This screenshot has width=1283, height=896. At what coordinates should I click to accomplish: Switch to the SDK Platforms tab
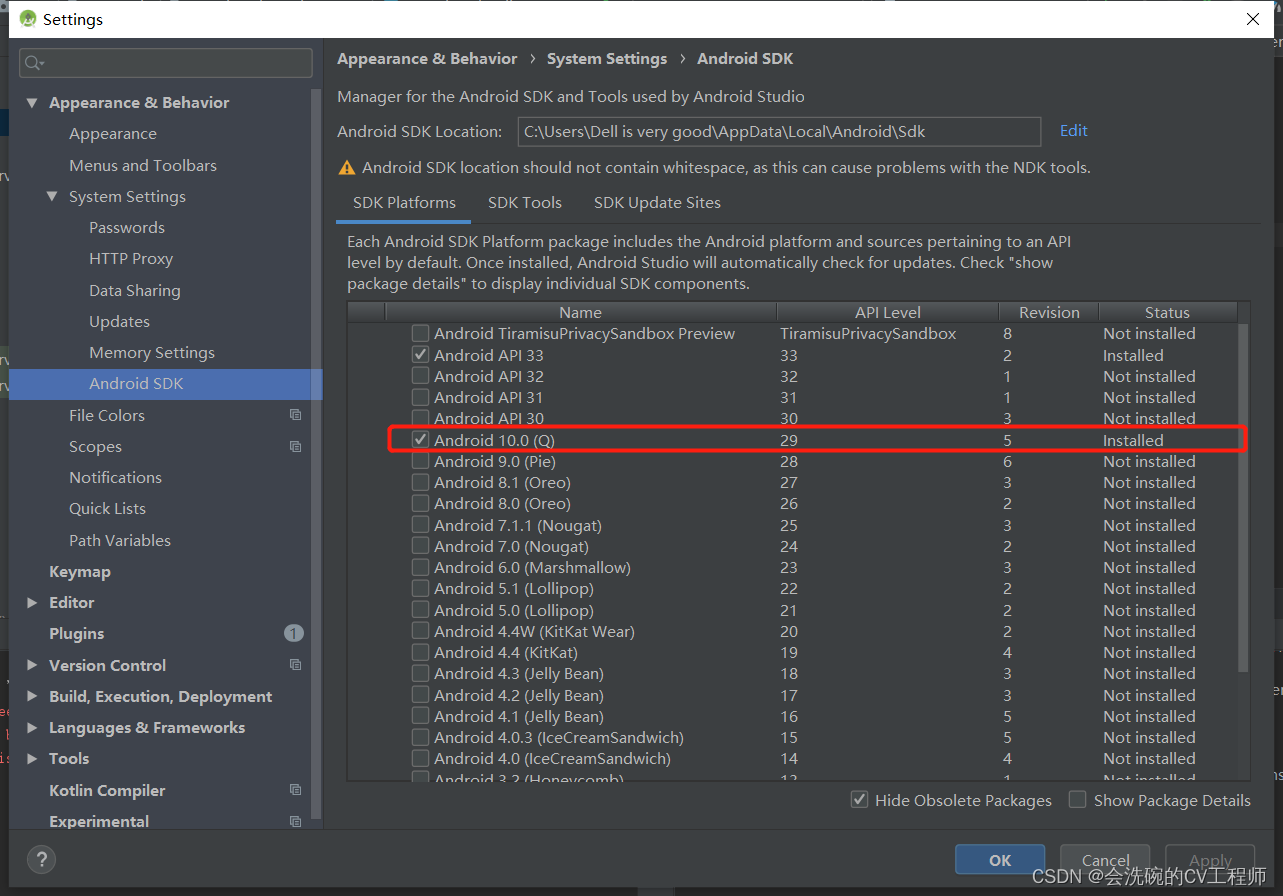point(404,203)
